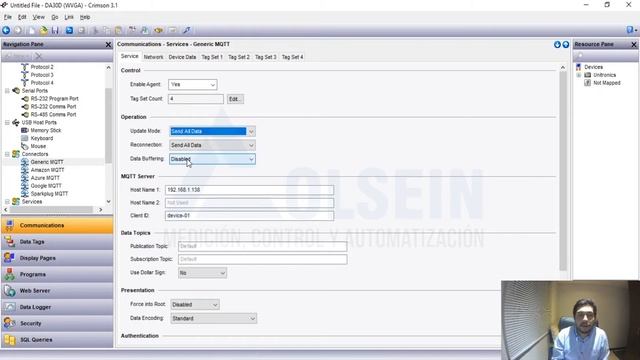Select Amazon MQTT connector
Screen dimensions: 640x360
(47, 170)
